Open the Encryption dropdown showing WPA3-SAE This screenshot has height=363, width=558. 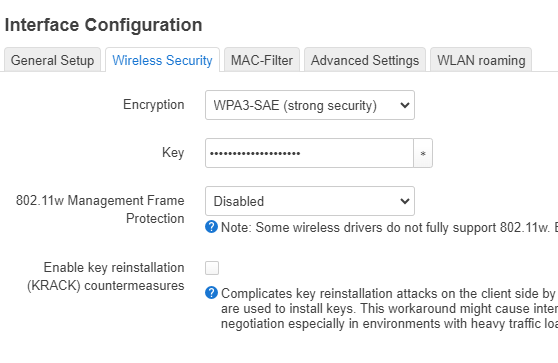(x=310, y=105)
